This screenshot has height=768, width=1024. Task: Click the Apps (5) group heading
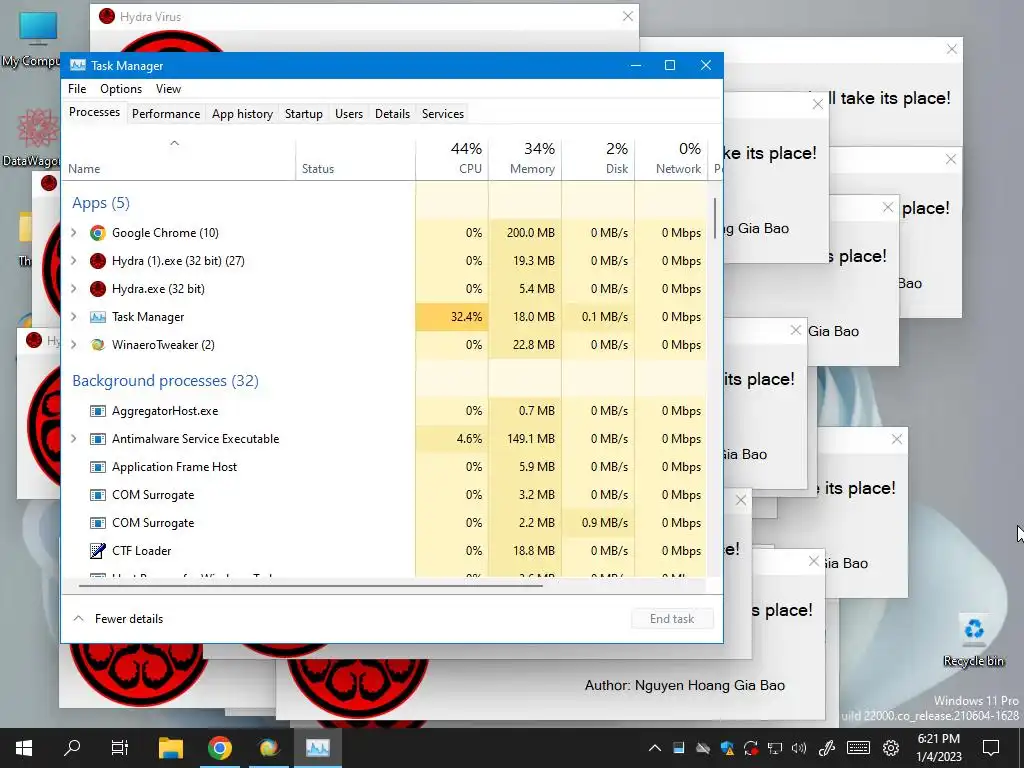(x=101, y=203)
